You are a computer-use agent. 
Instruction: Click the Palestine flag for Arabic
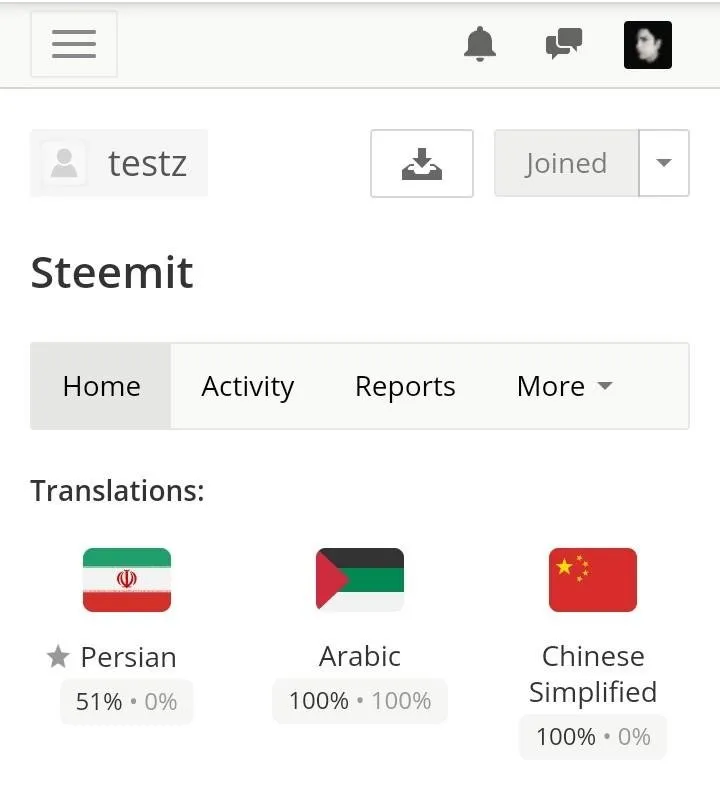(360, 580)
